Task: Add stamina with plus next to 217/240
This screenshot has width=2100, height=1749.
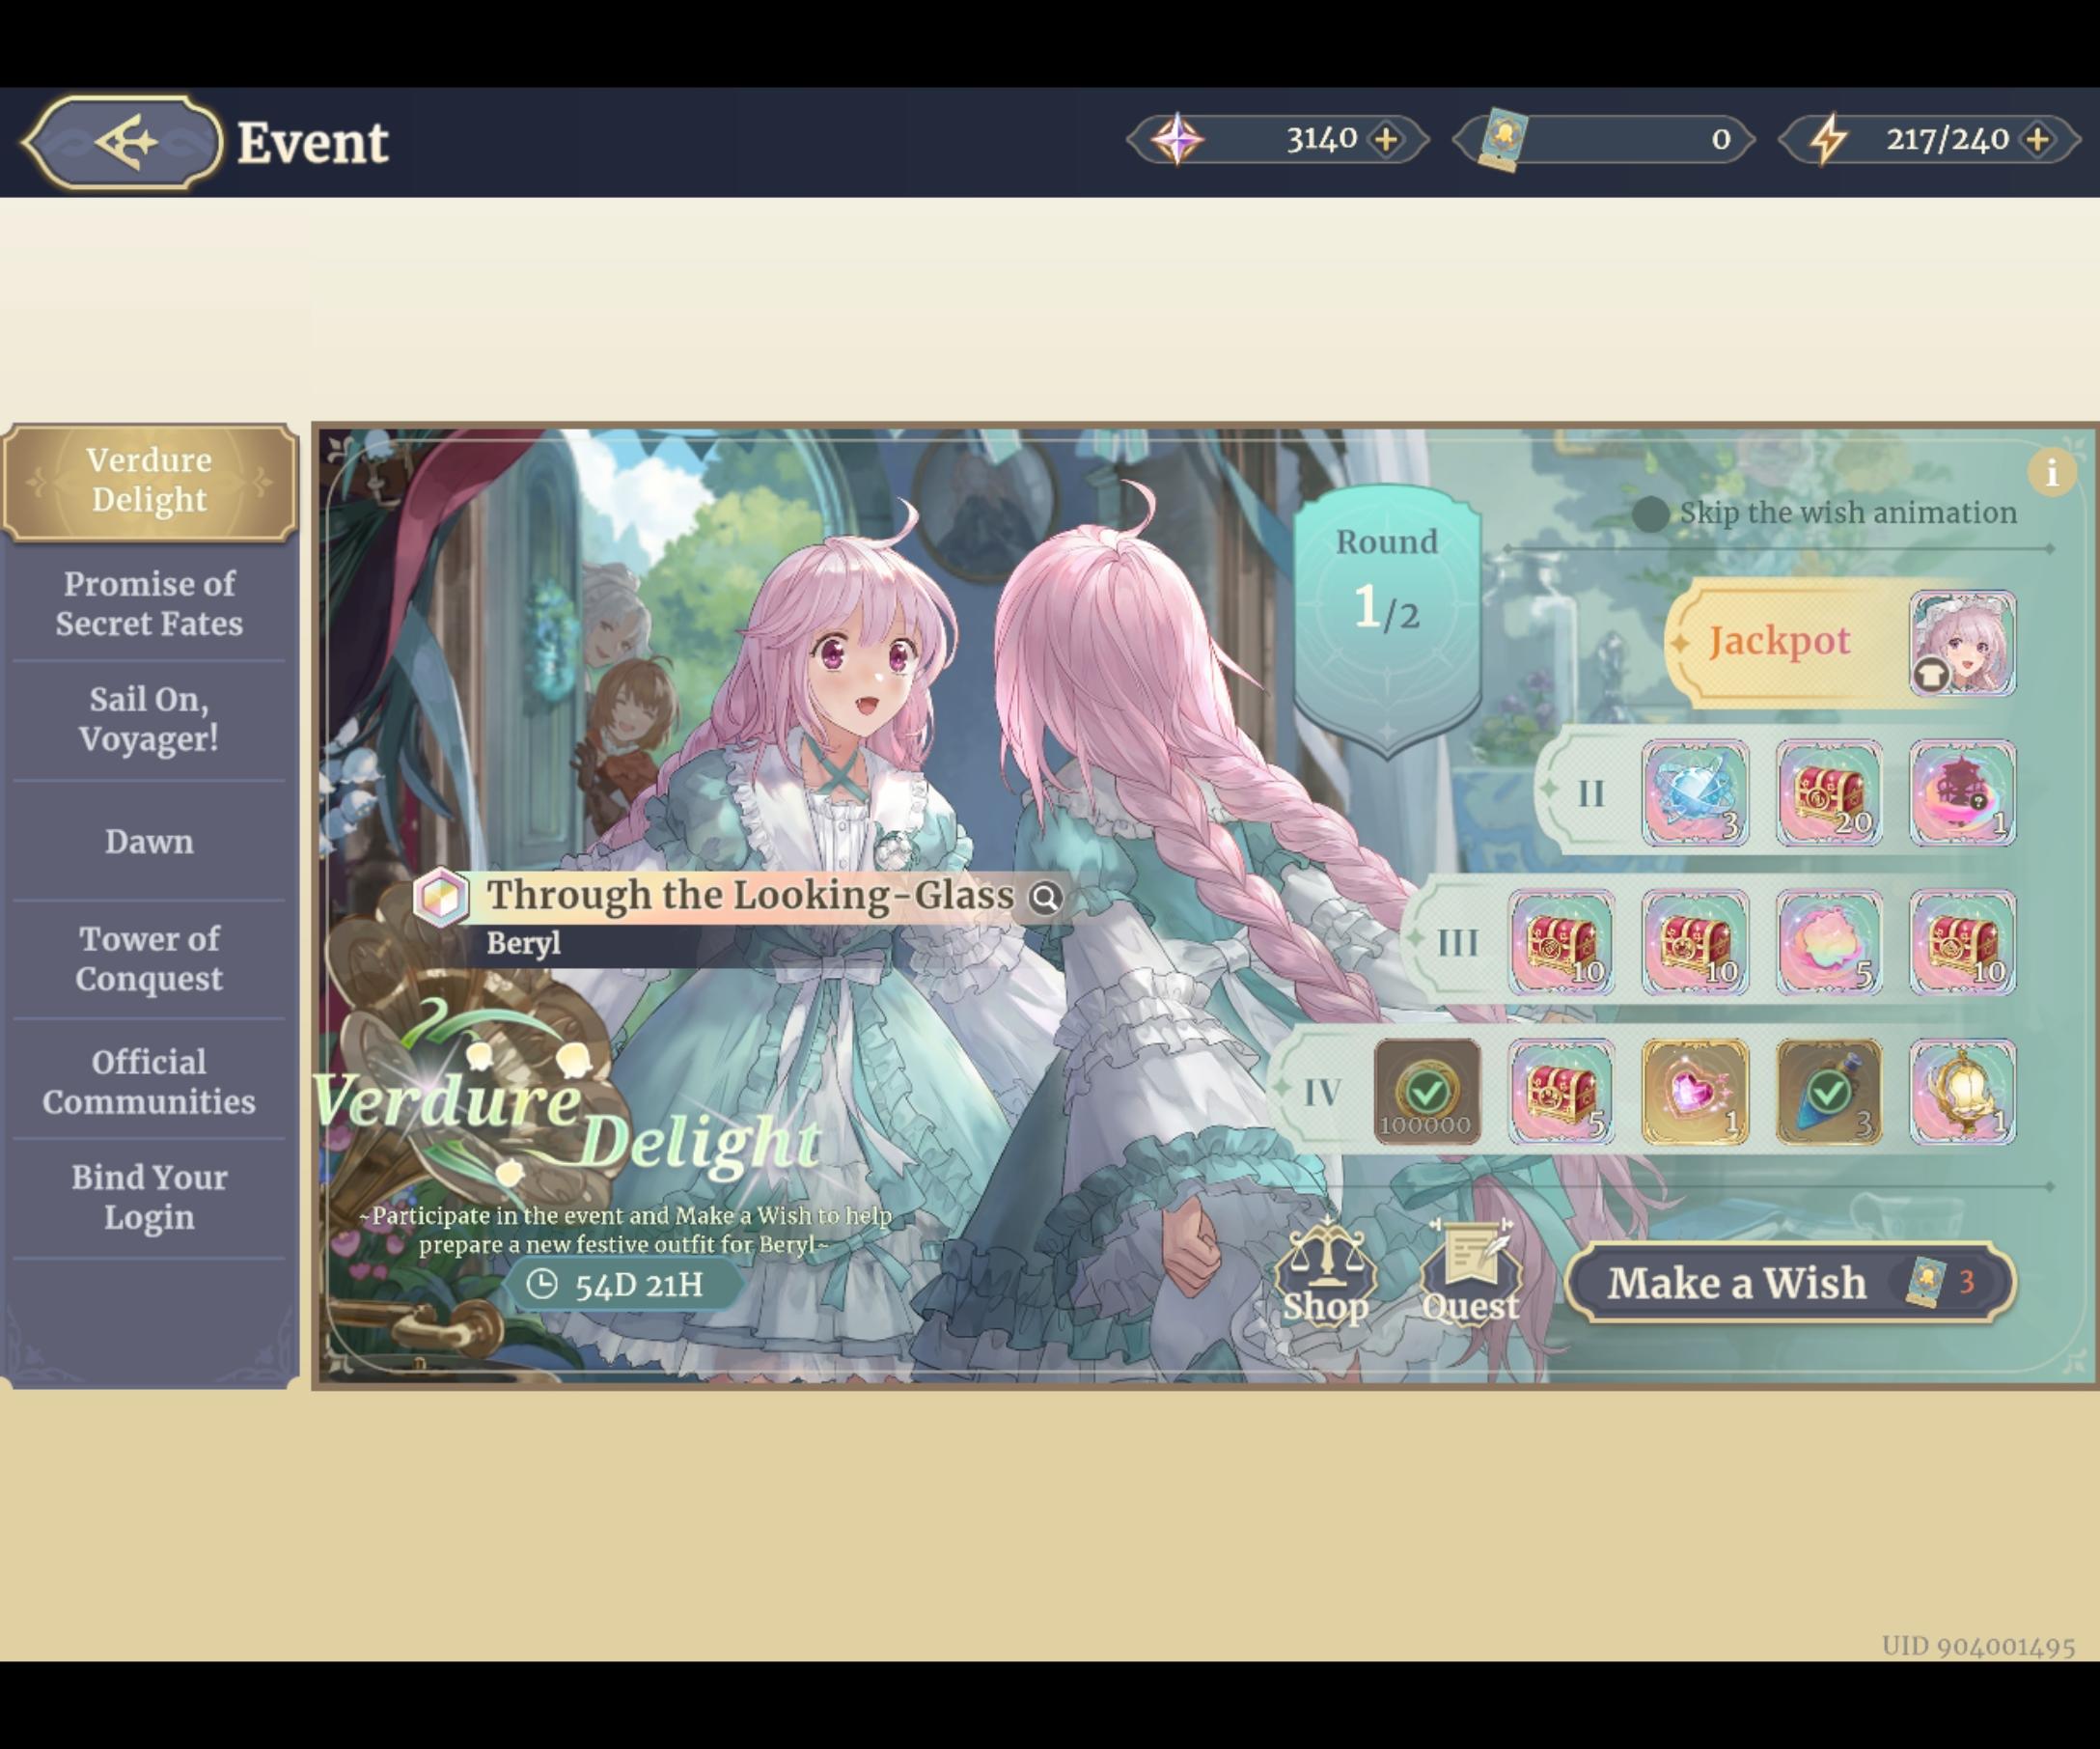Action: click(2037, 140)
